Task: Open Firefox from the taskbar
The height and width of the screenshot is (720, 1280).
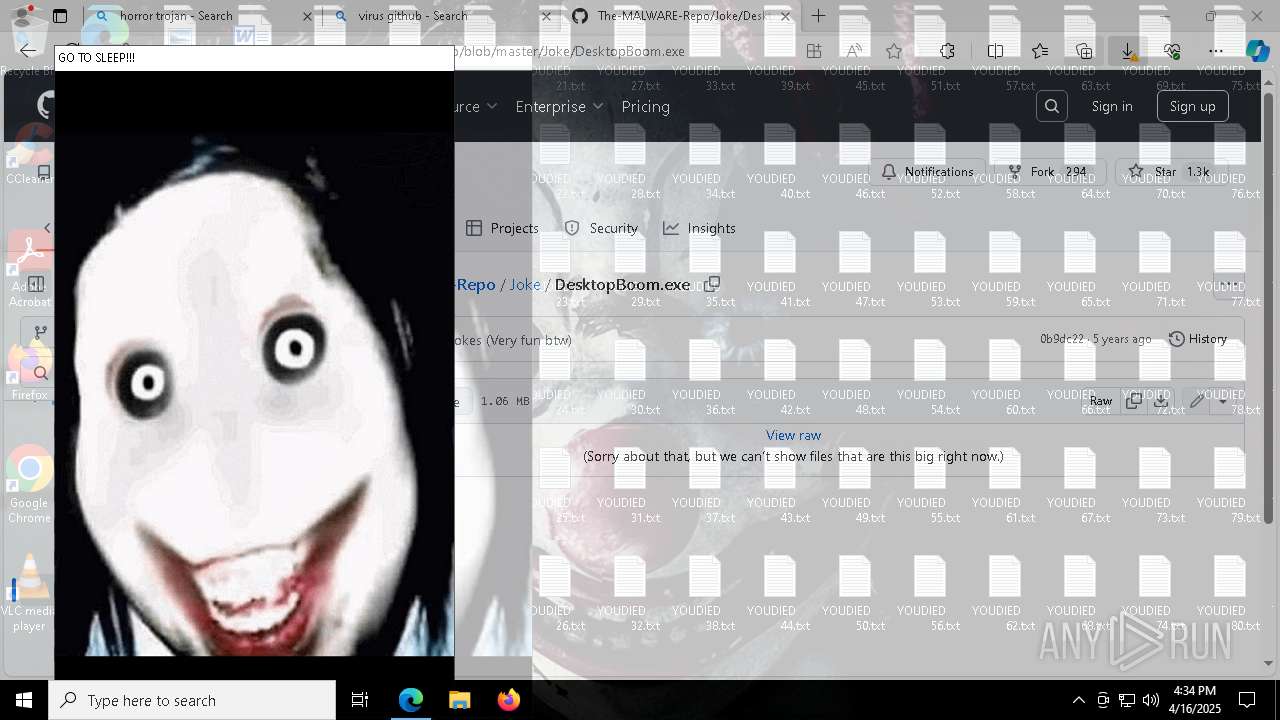Action: coord(509,700)
